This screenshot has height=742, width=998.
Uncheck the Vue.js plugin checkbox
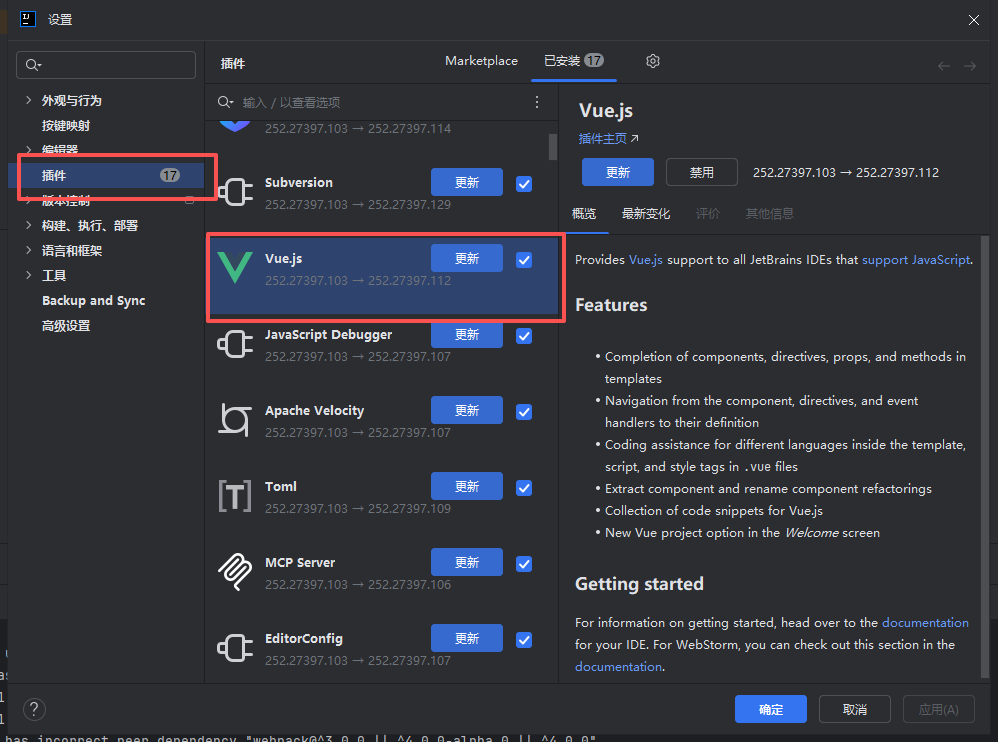coord(524,260)
